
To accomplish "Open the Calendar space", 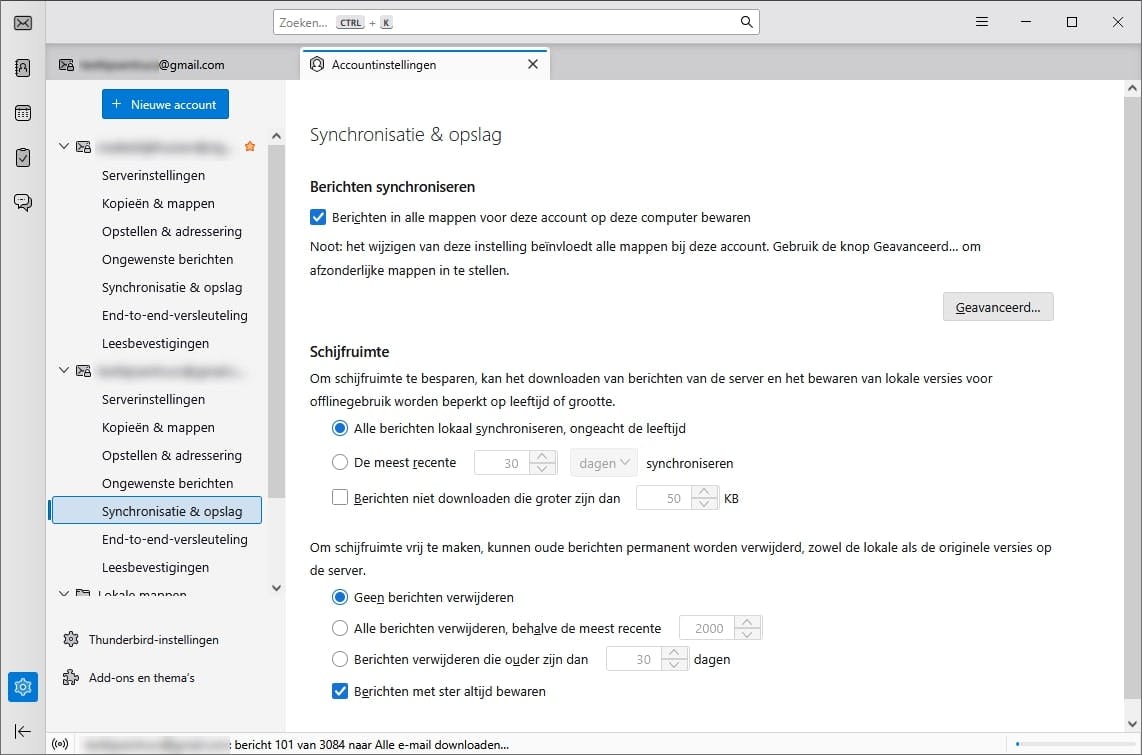I will pyautogui.click(x=22, y=112).
